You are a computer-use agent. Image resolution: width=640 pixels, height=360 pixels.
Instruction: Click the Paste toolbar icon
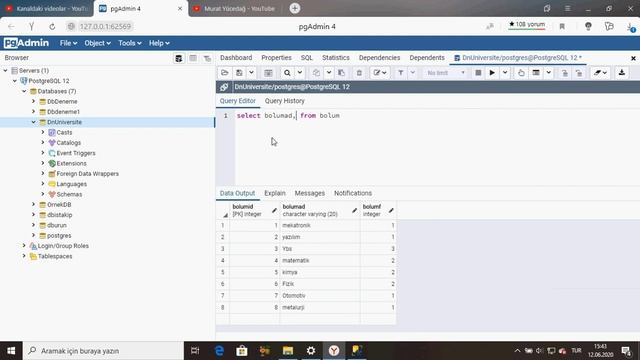coord(341,73)
